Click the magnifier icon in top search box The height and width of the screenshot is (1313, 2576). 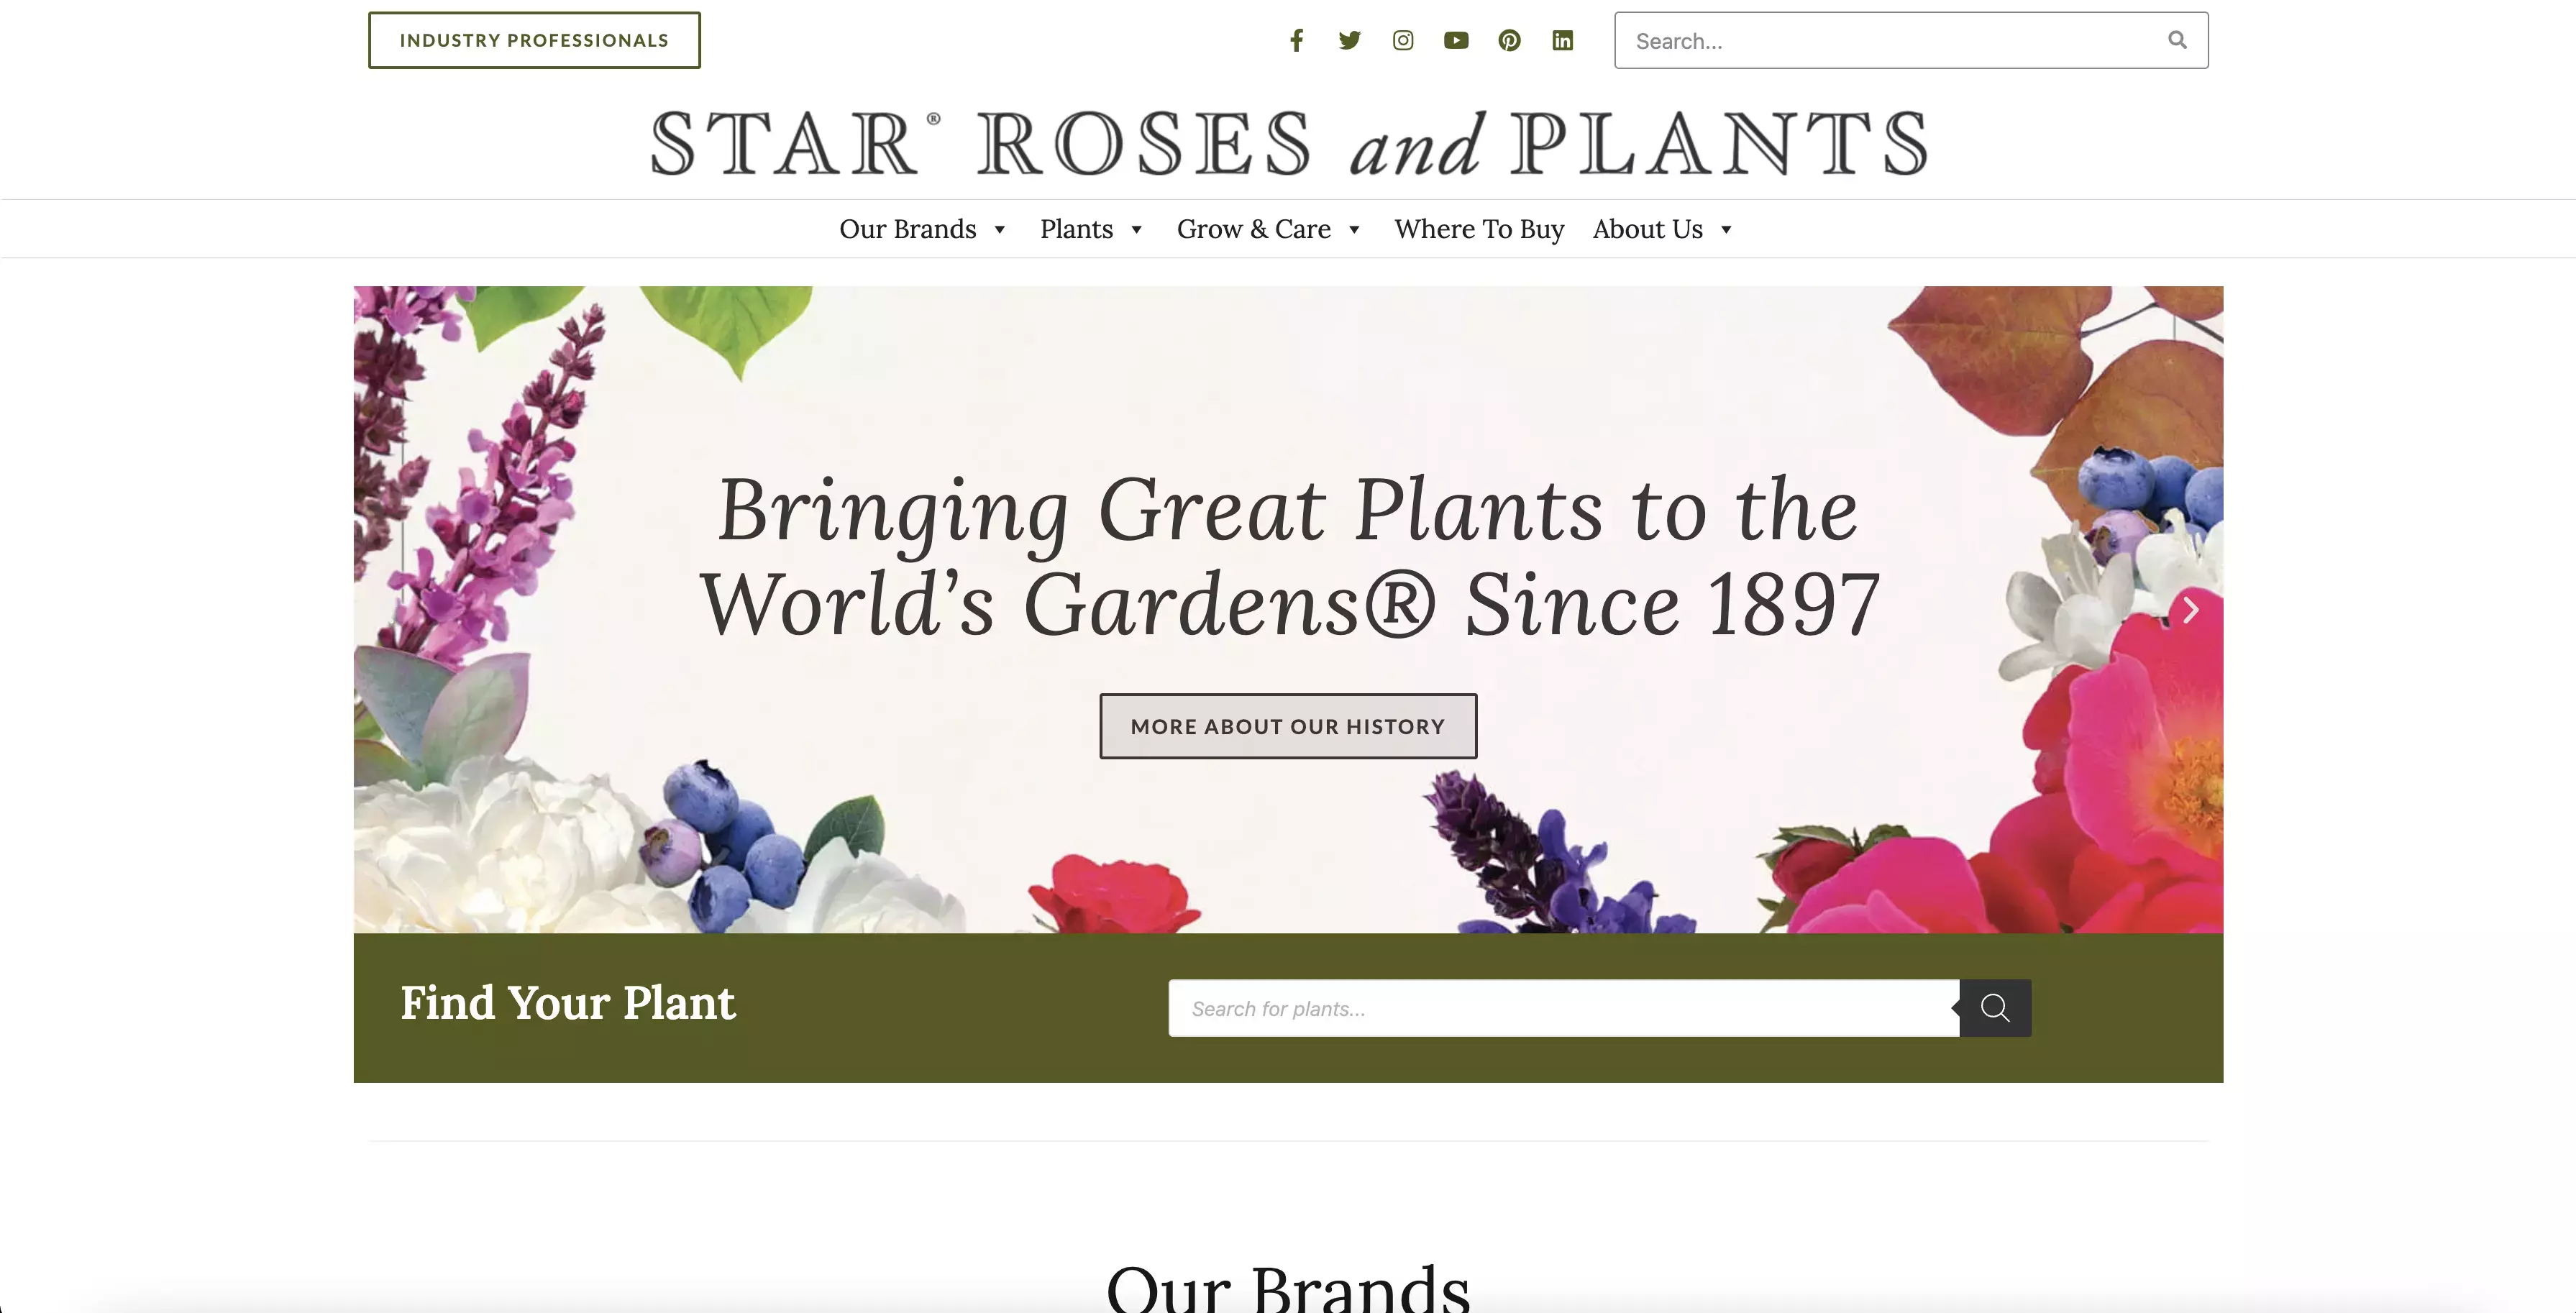2177,40
